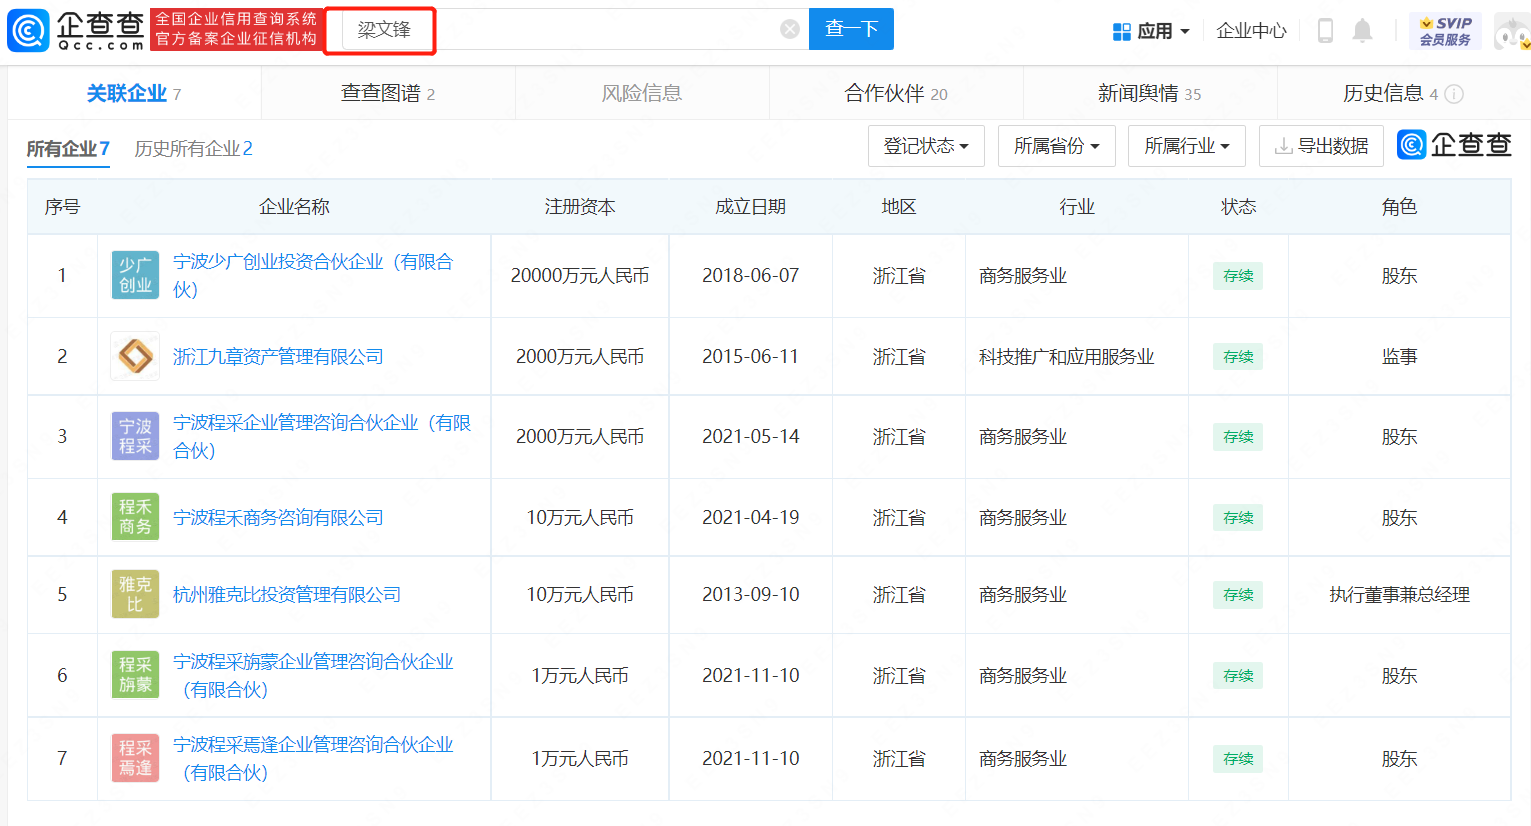Switch to 关联企业 tab
The image size is (1531, 826).
pos(134,93)
